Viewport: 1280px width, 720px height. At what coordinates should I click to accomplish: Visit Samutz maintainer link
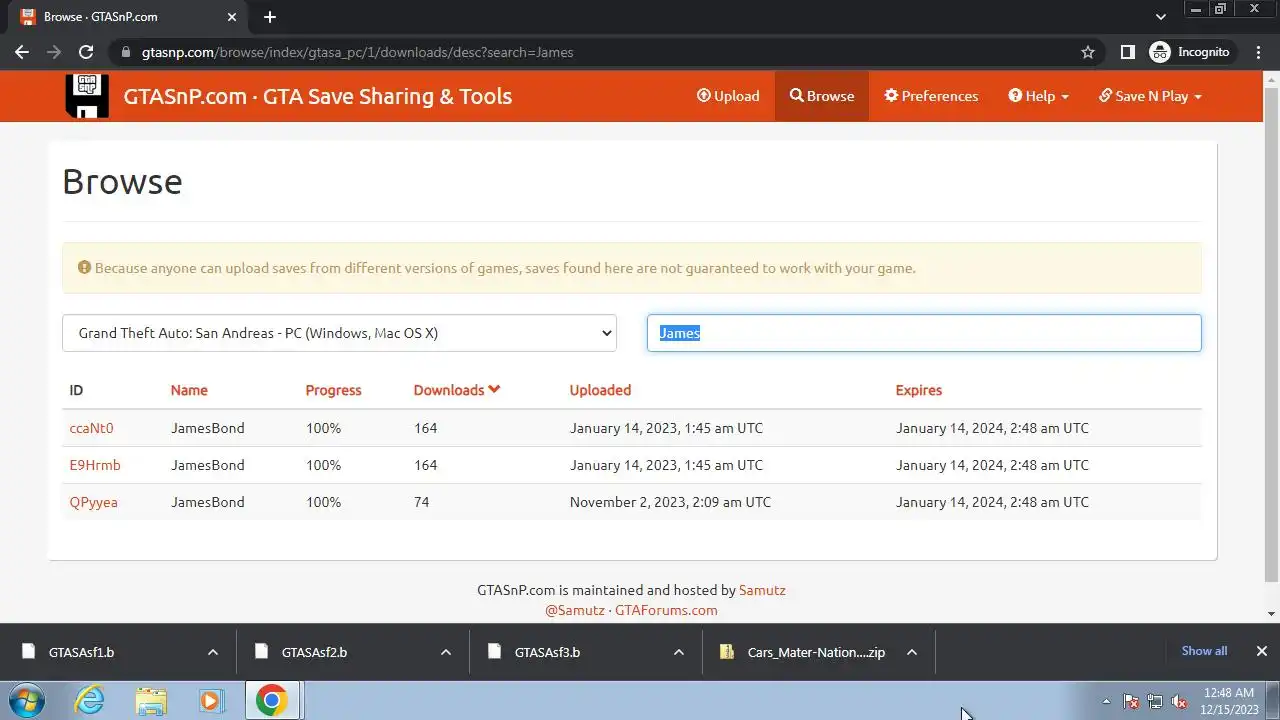click(x=762, y=590)
